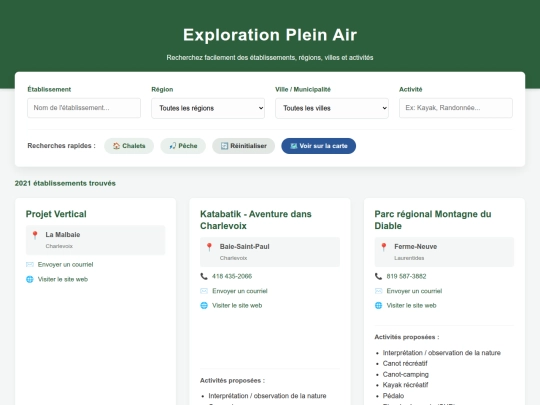Open the Toutes les régions dropdown

click(x=208, y=108)
